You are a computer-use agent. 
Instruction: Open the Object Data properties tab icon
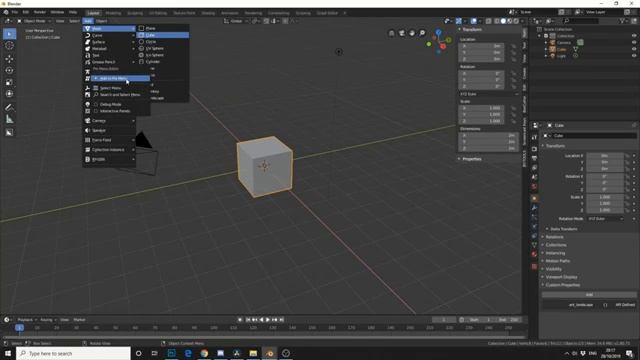534,245
